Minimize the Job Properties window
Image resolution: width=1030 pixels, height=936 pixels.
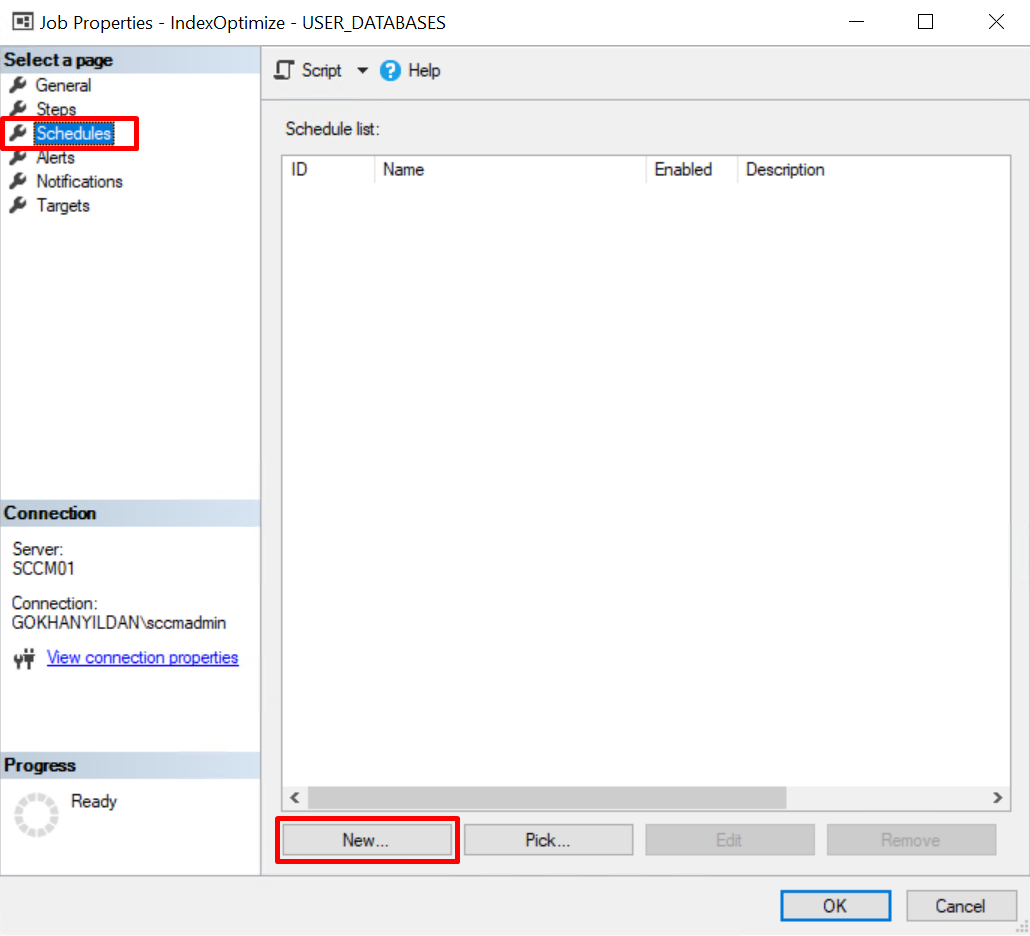(x=856, y=22)
